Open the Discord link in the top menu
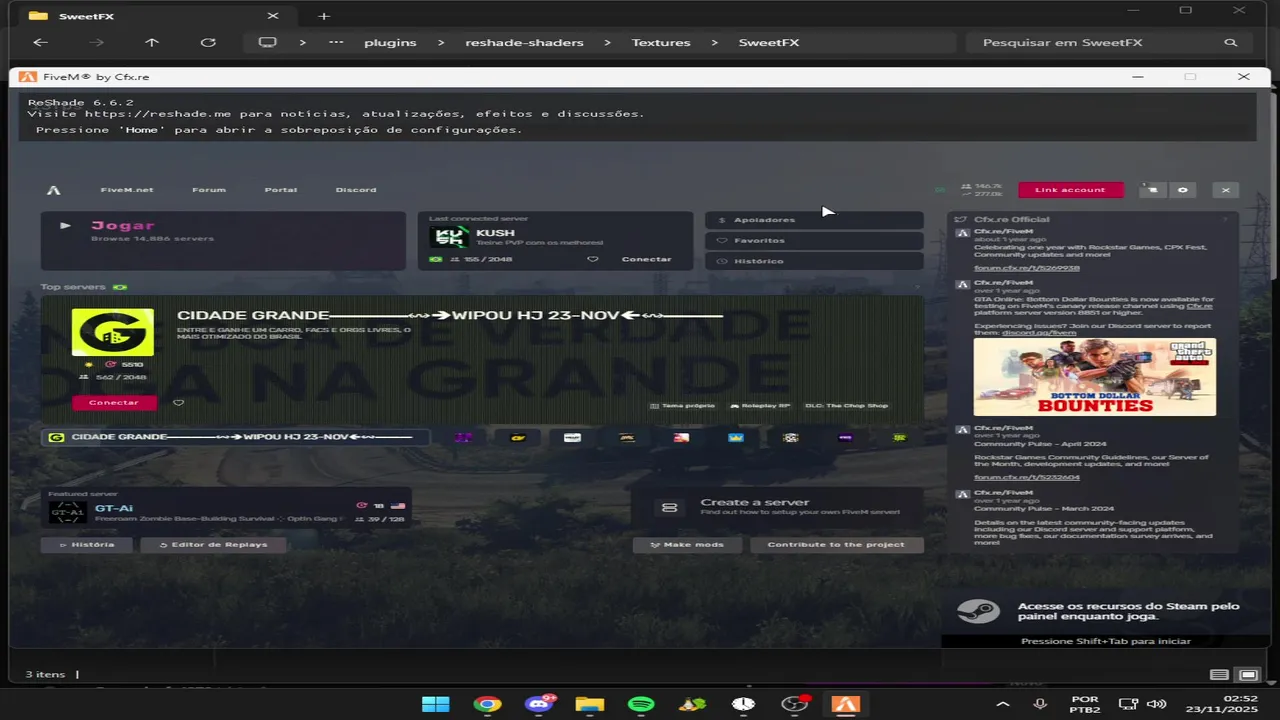 pos(356,190)
